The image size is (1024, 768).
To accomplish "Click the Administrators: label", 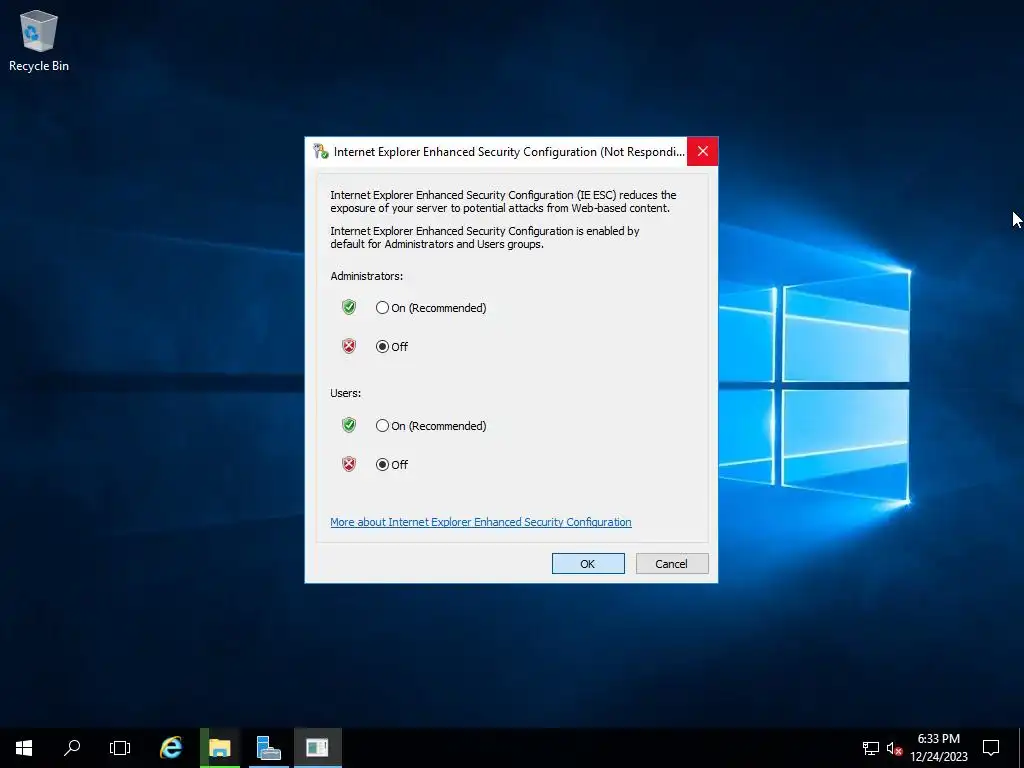I will 366,276.
